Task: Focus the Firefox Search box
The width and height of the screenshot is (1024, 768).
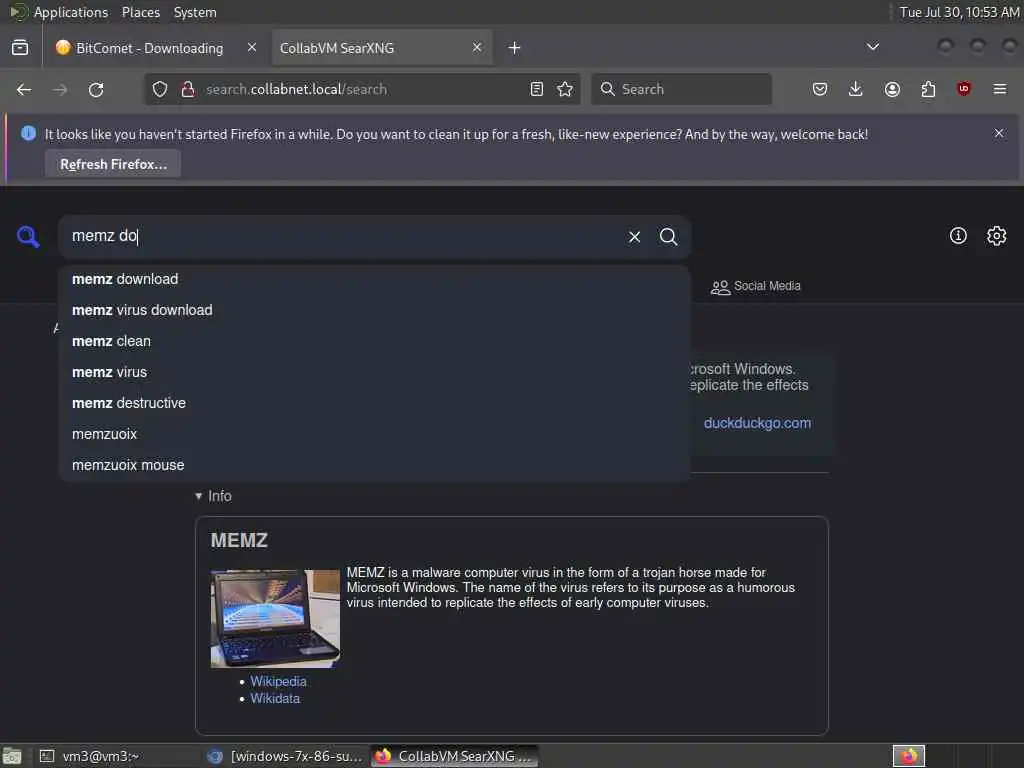Action: click(681, 89)
